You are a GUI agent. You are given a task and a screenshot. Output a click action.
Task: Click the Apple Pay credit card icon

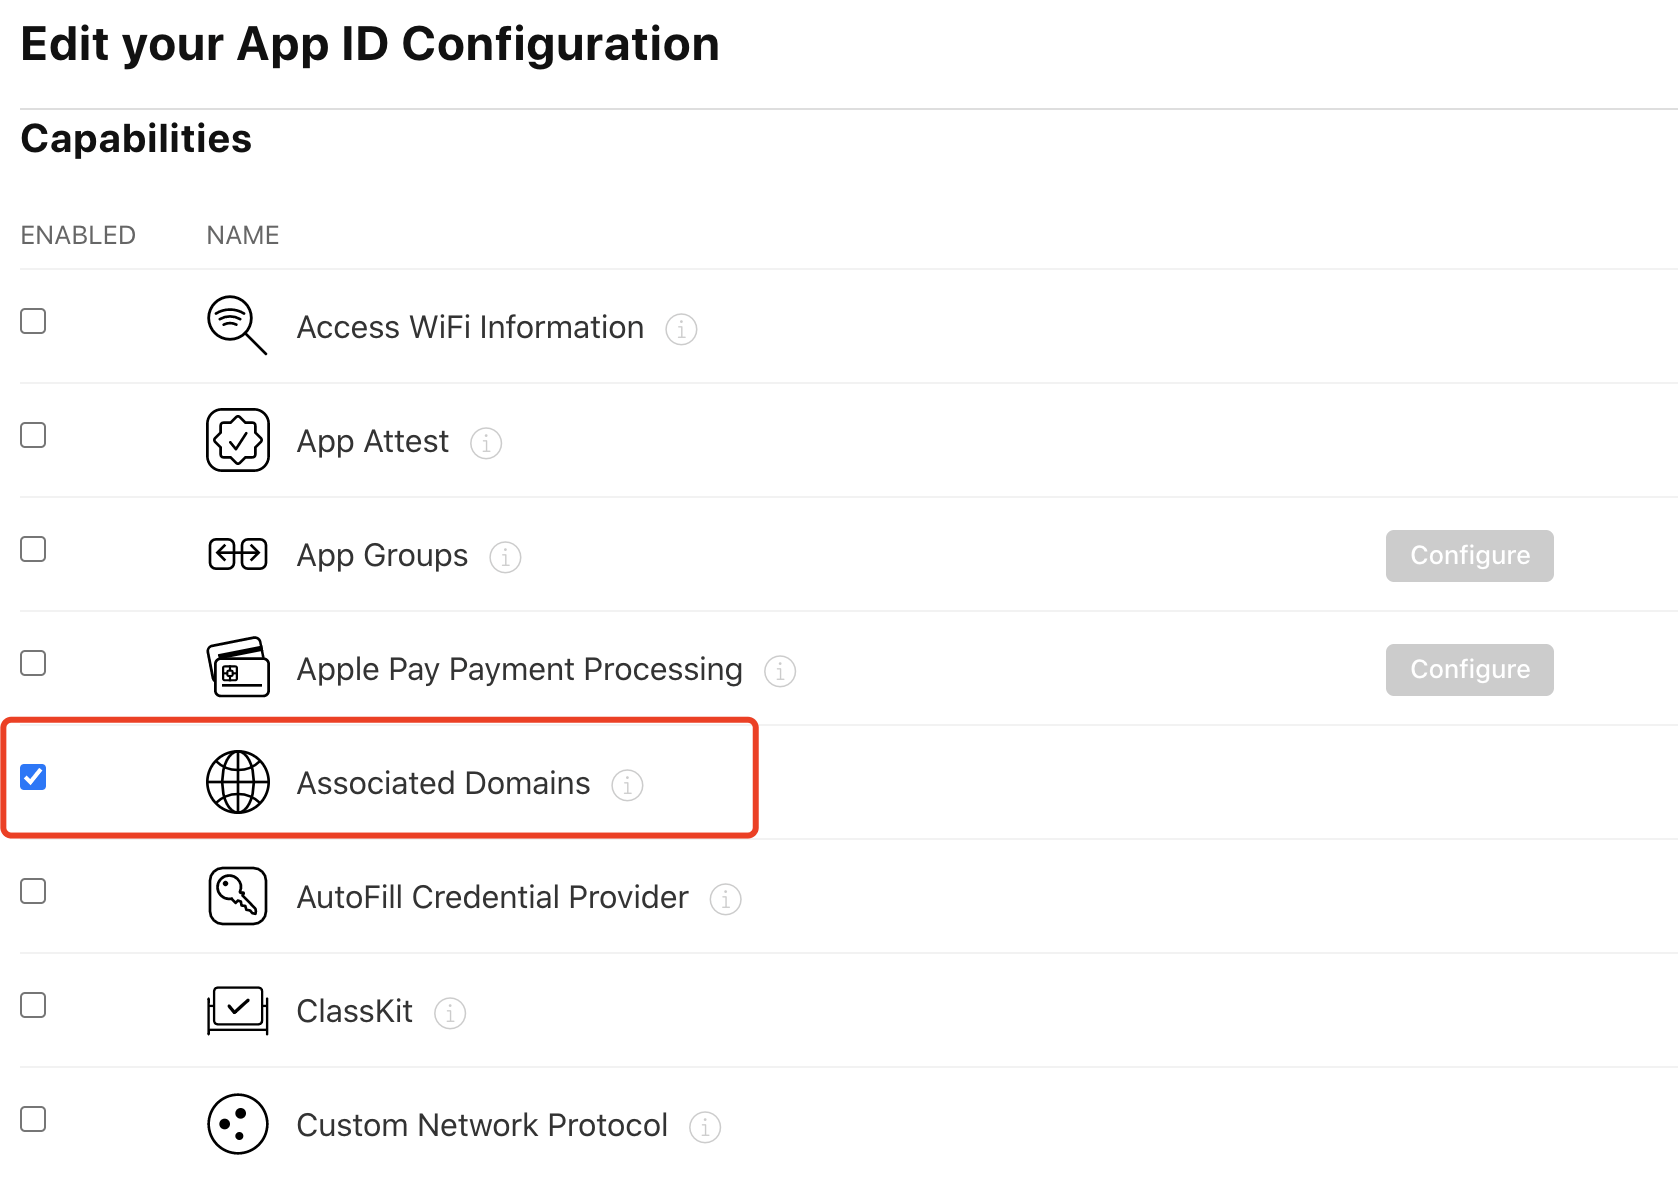click(x=237, y=667)
